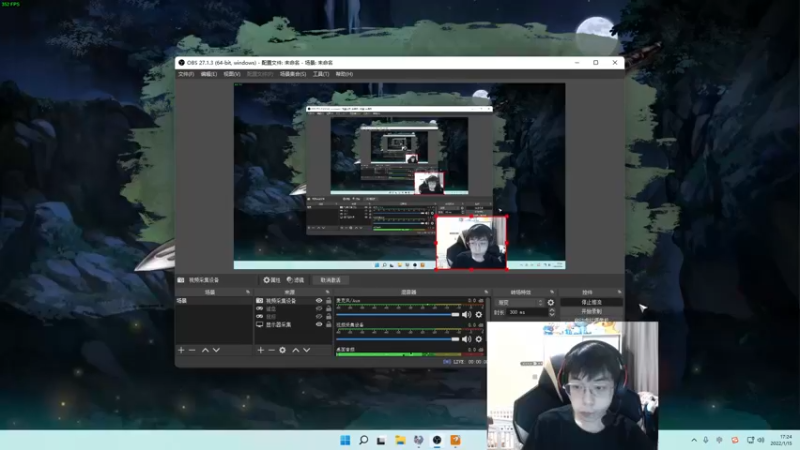Click the 桌面音频 green level meter

[x=410, y=354]
